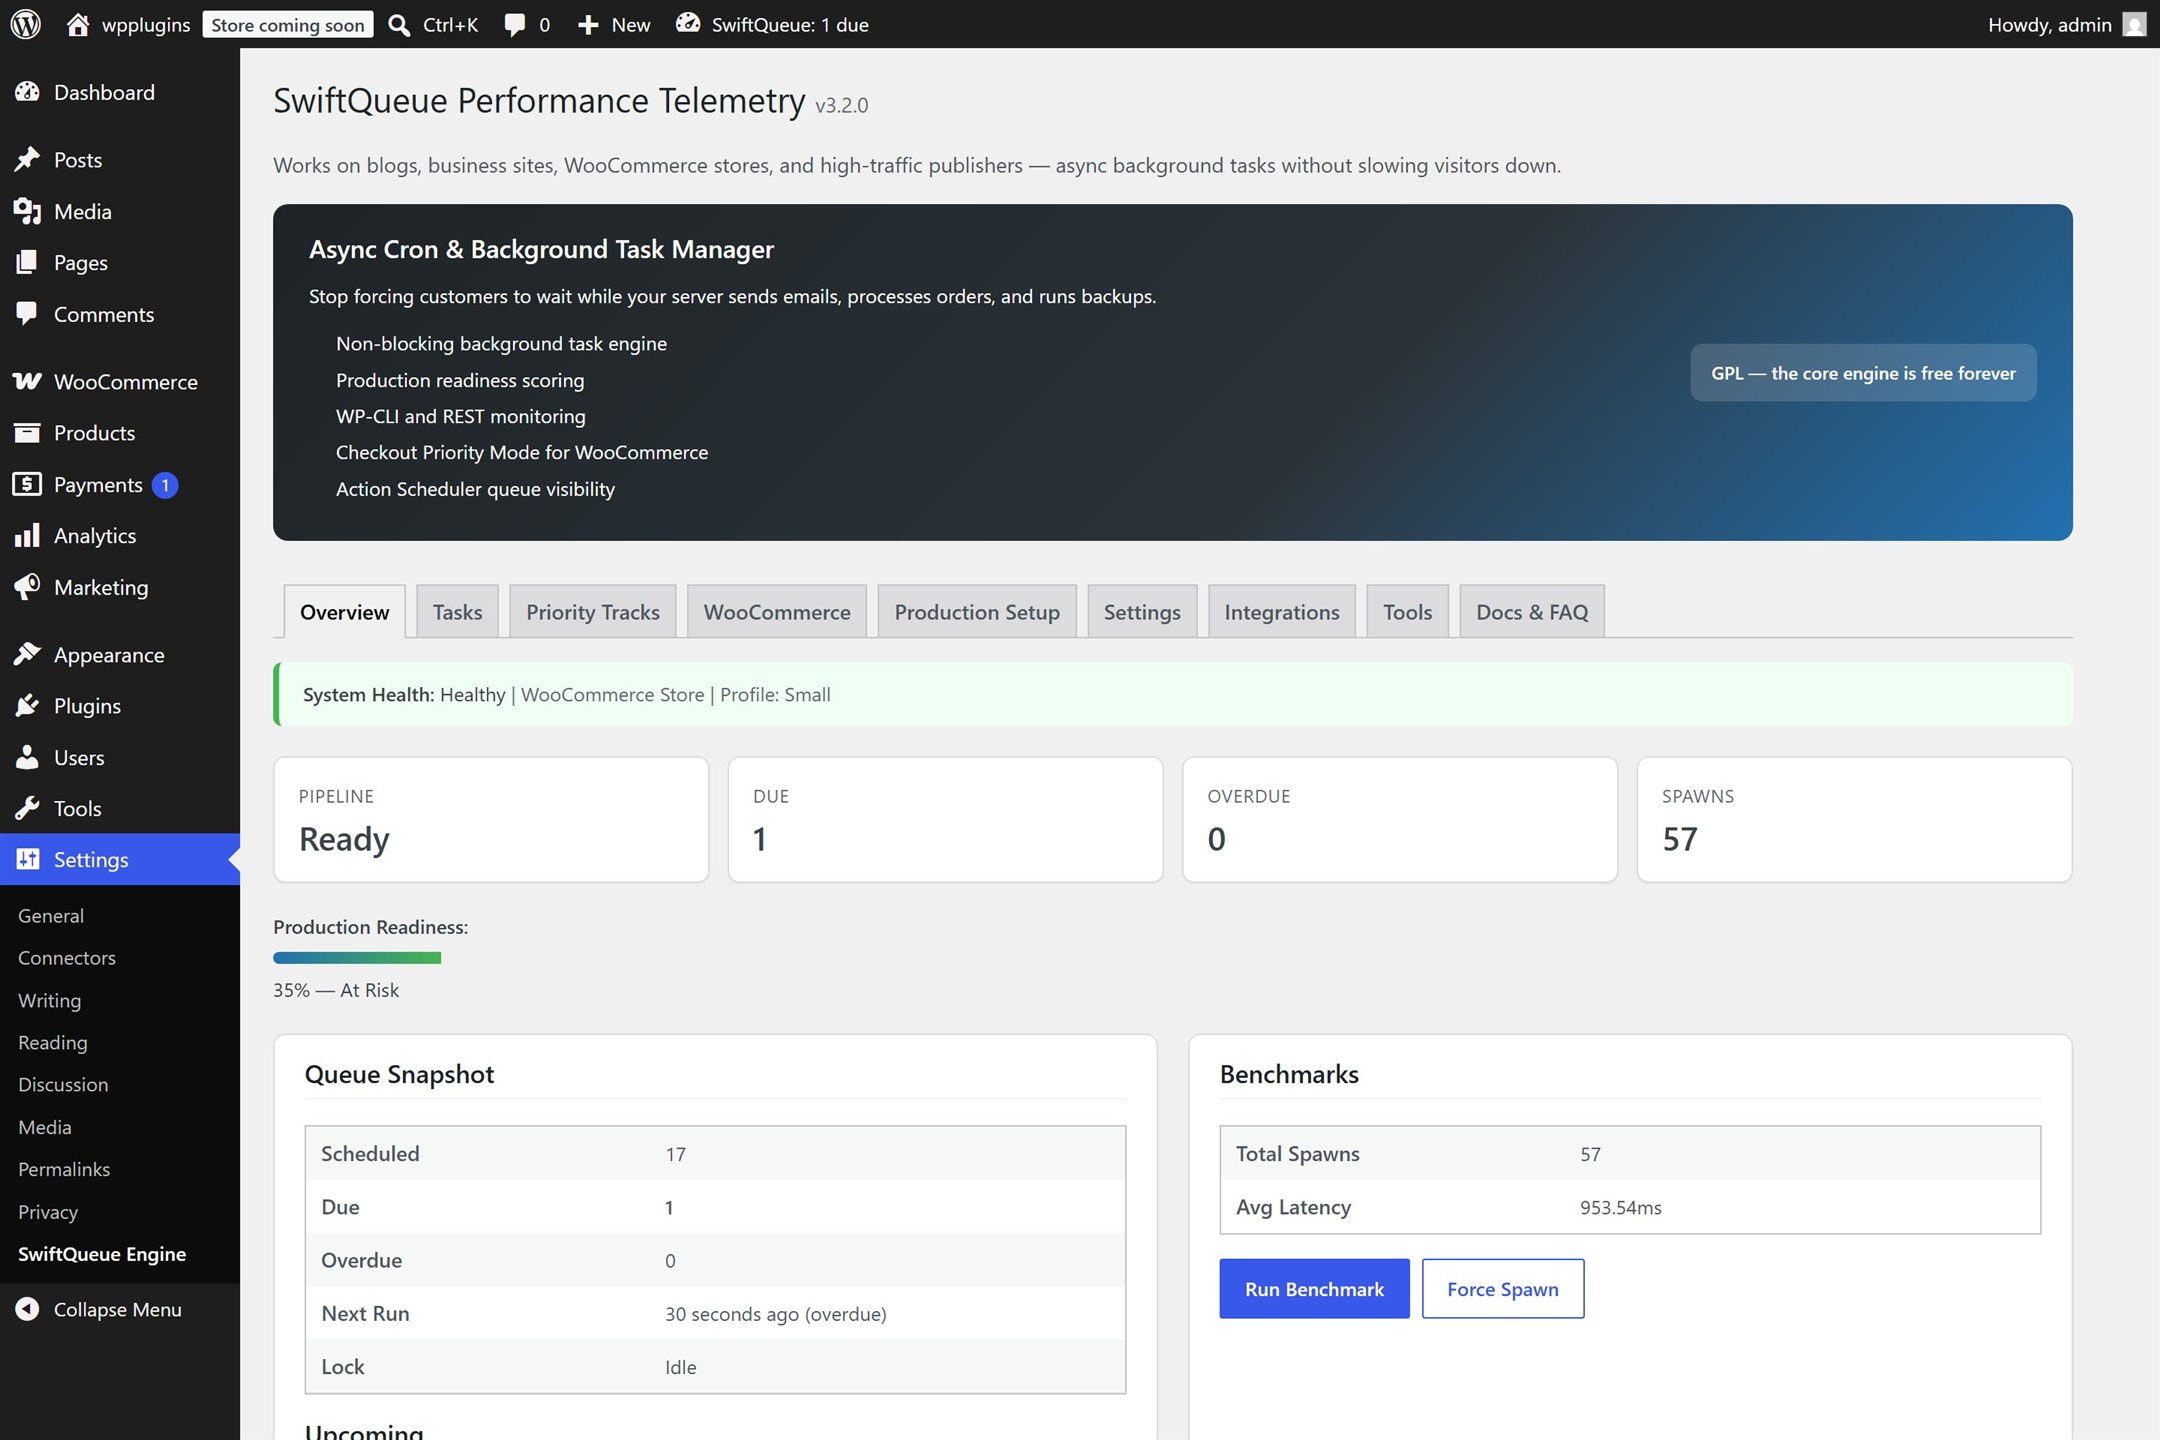This screenshot has height=1440, width=2160.
Task: Click the admin avatar thumbnail
Action: click(x=2135, y=24)
